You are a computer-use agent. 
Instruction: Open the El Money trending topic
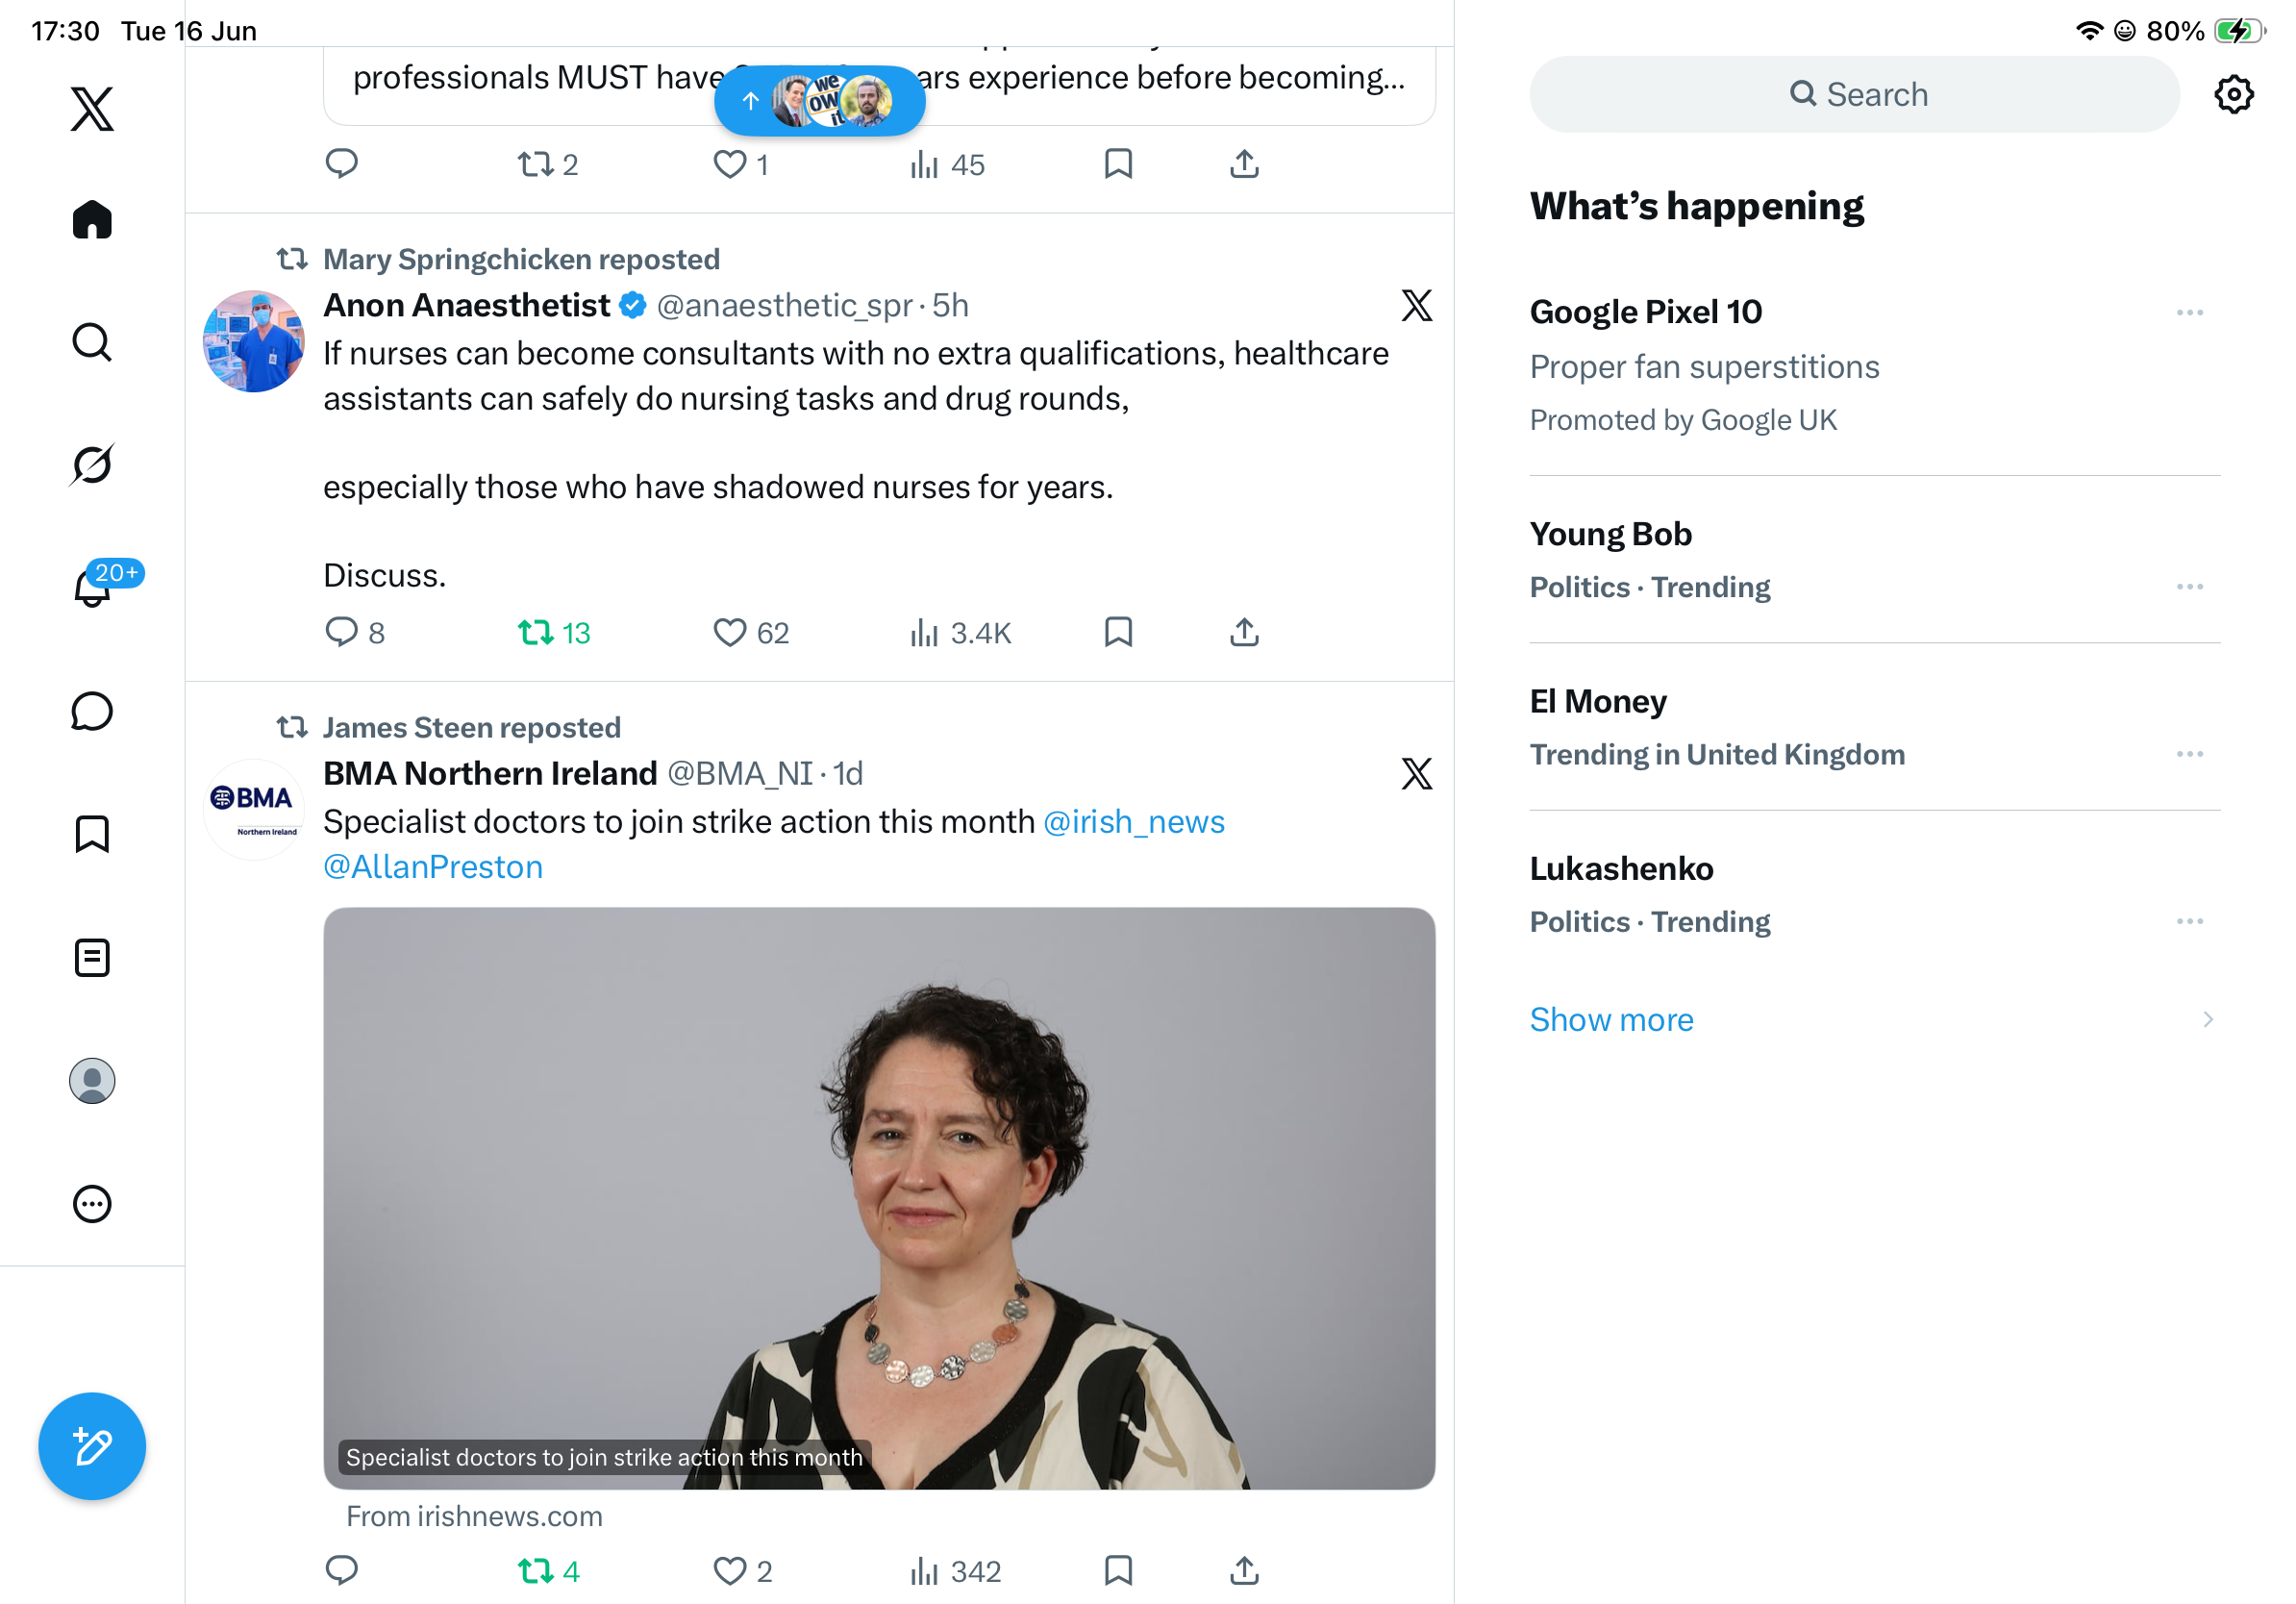pos(1874,727)
